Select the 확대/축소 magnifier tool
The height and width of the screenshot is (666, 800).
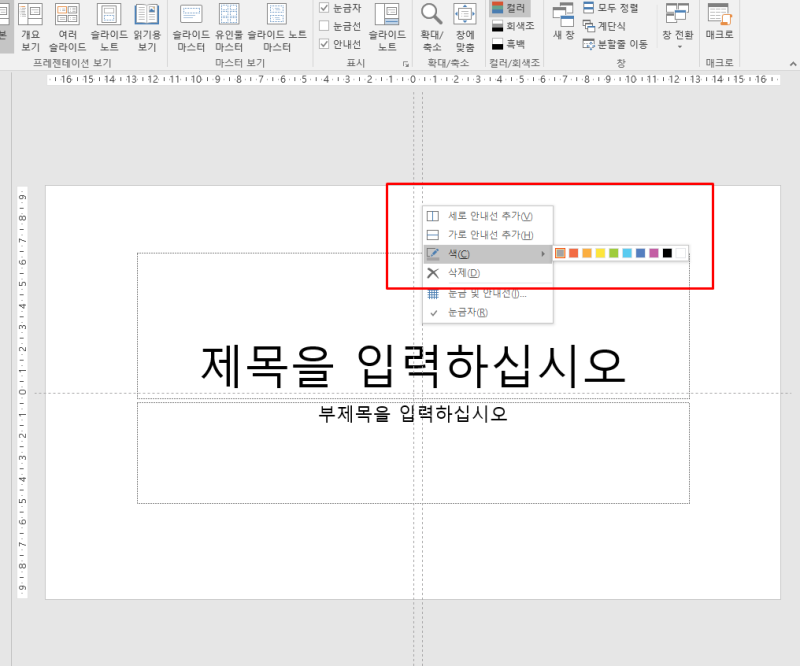(x=430, y=27)
